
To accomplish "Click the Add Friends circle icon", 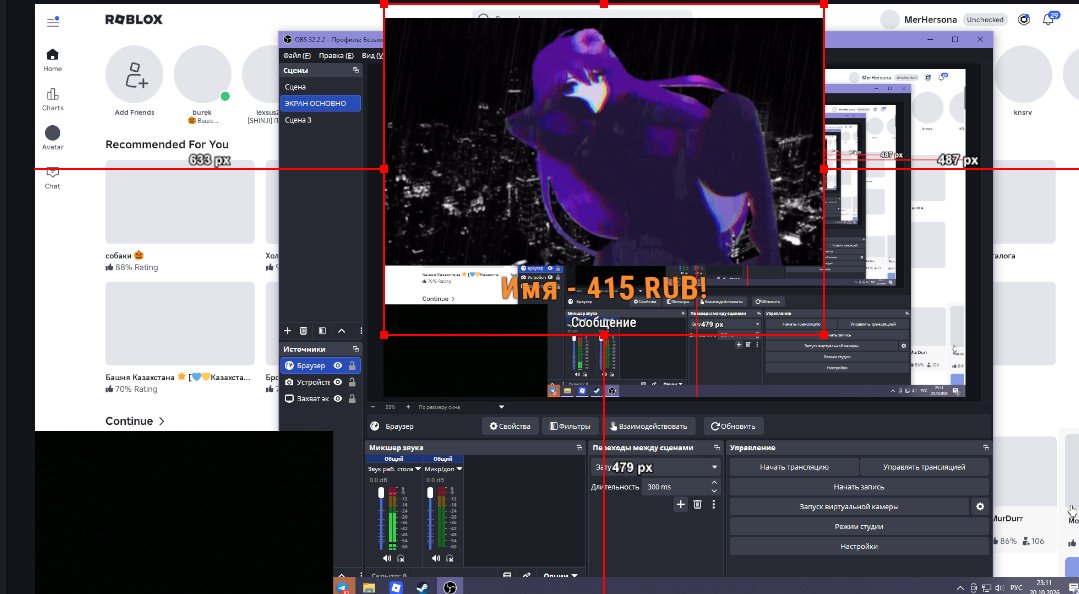I will pyautogui.click(x=134, y=74).
